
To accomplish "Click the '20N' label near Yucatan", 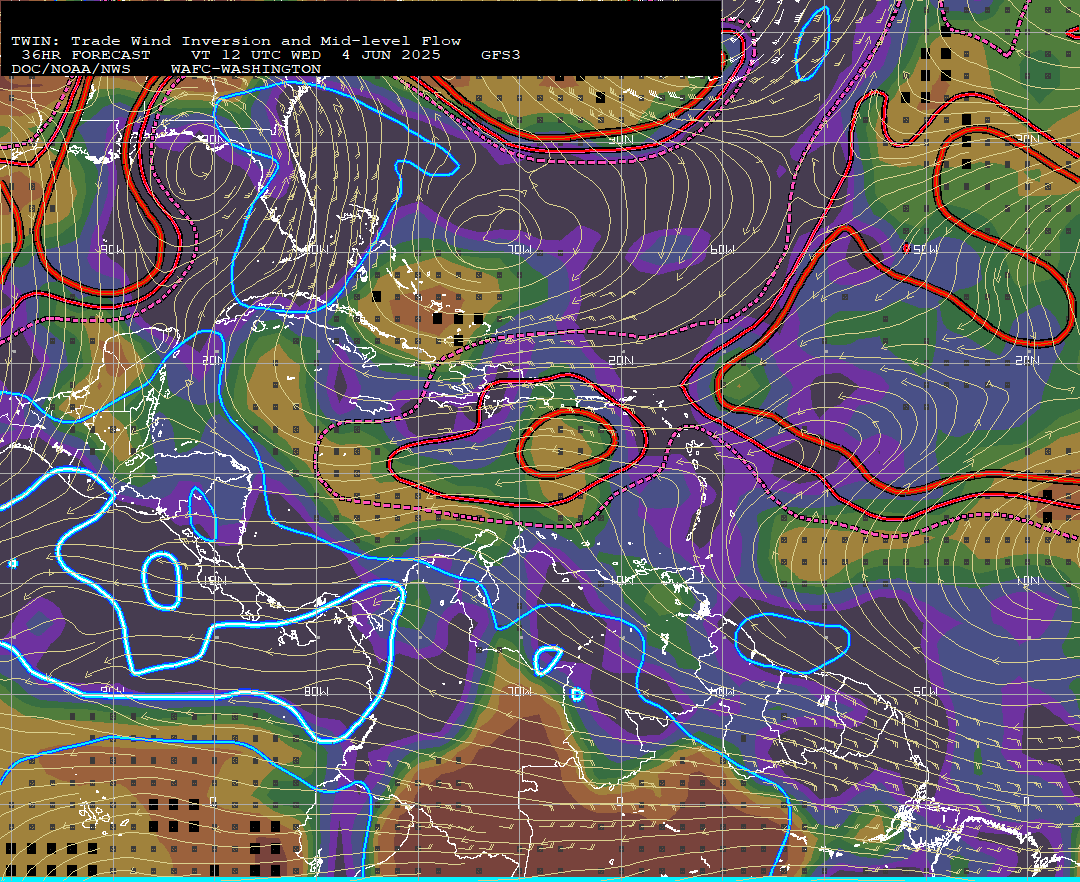I will coord(213,360).
